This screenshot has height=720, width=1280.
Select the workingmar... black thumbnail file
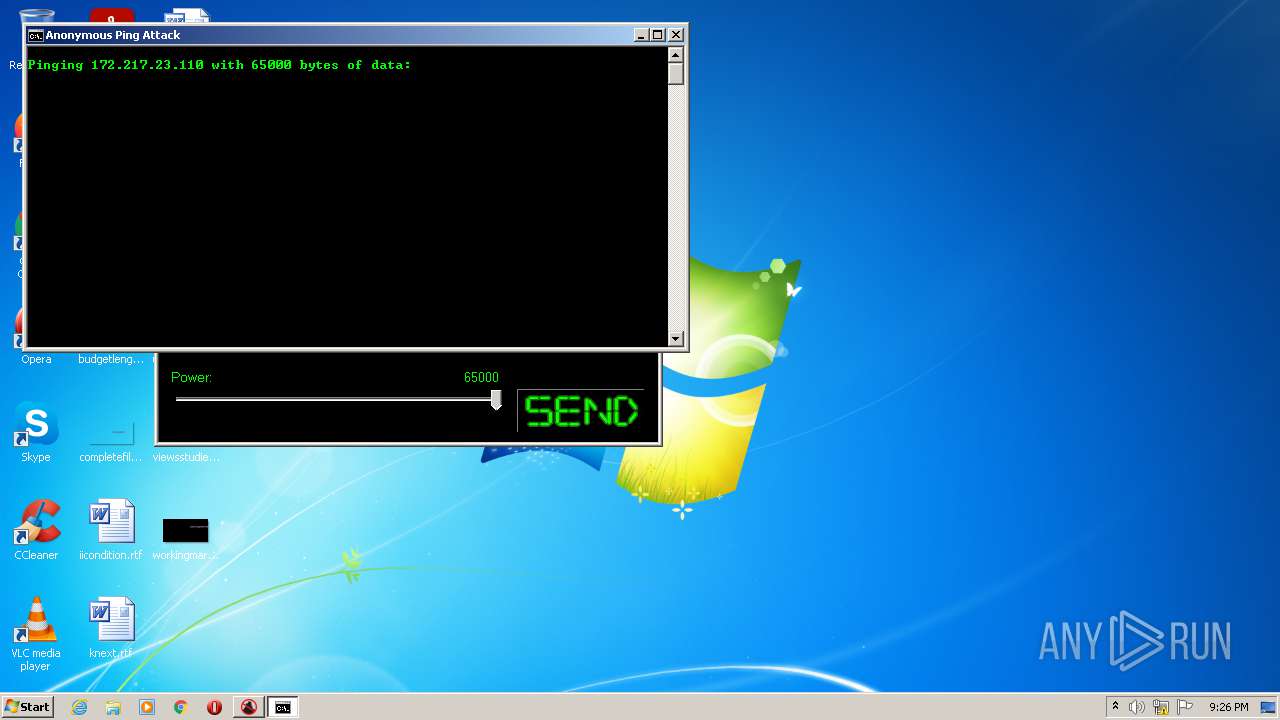pyautogui.click(x=185, y=538)
